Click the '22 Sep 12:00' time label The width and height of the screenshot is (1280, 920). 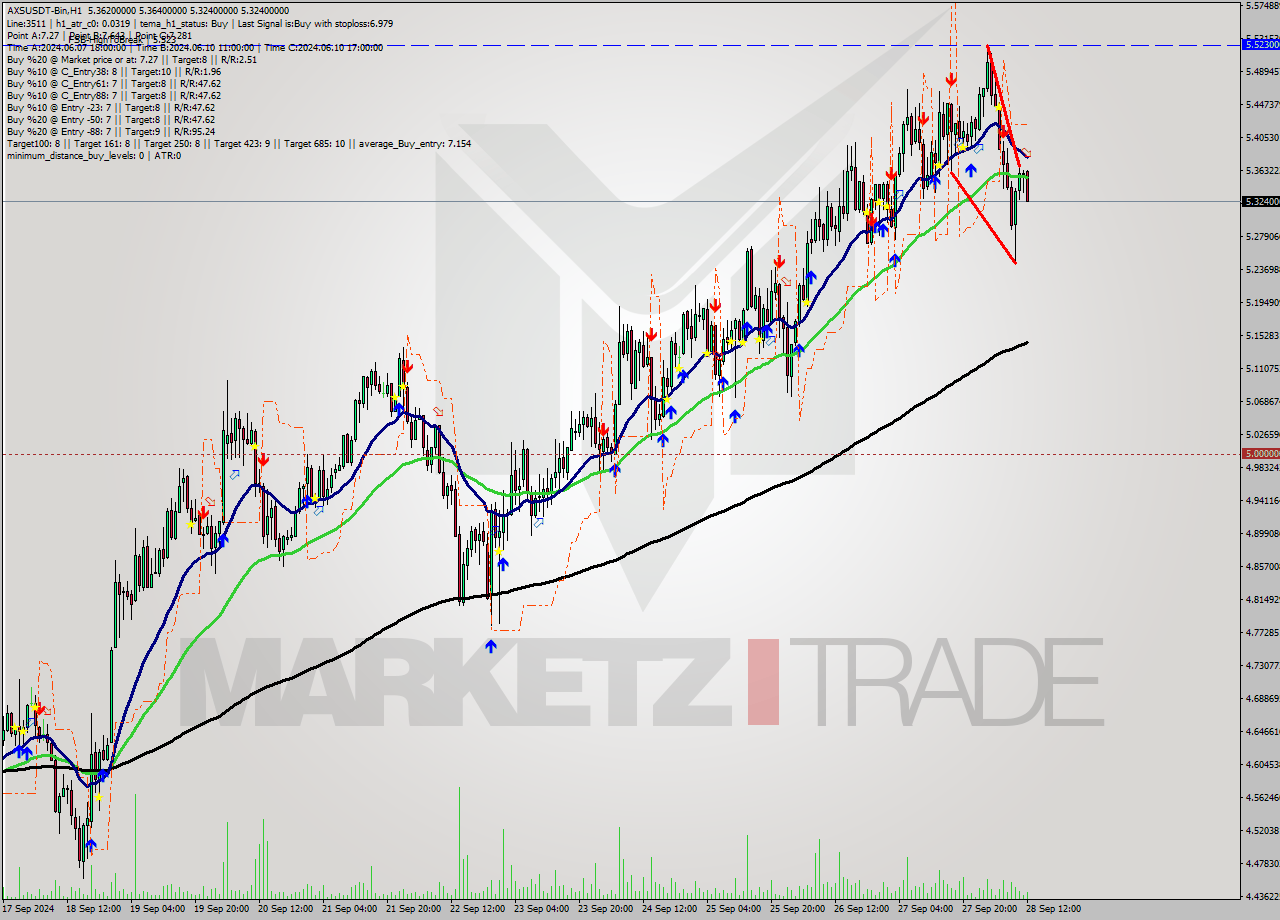(x=478, y=909)
